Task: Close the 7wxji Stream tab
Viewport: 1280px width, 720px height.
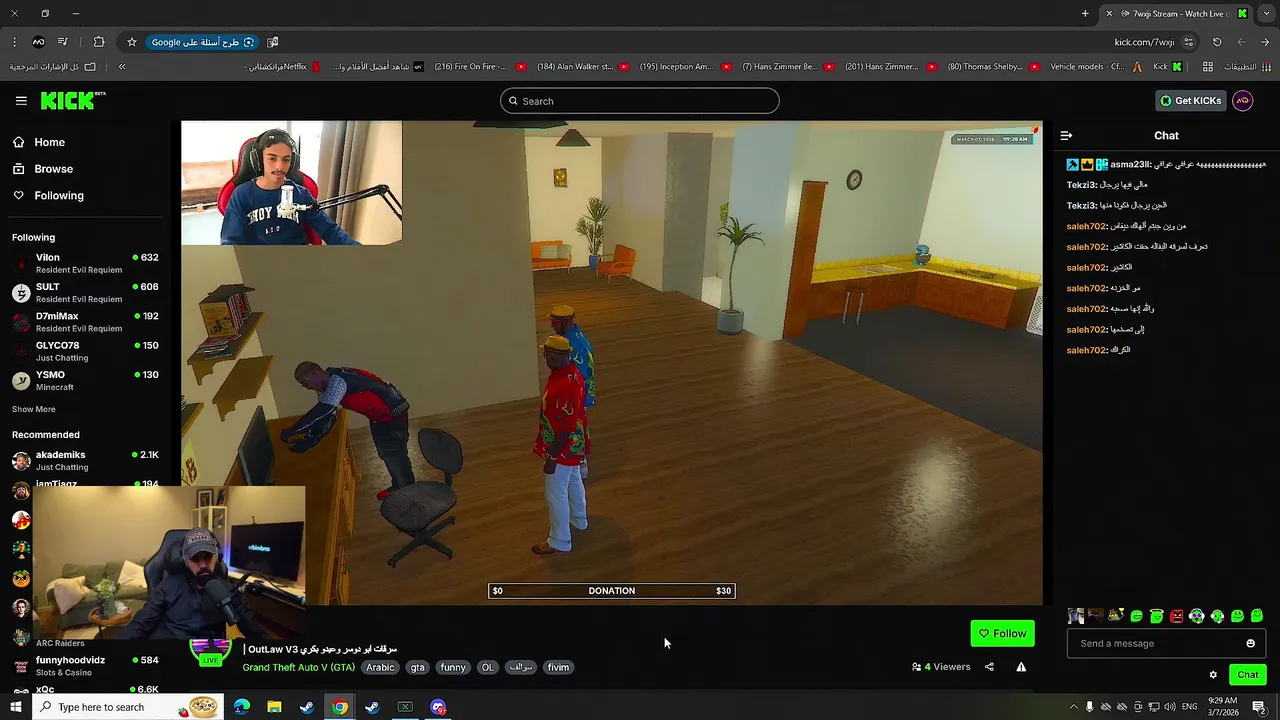Action: (1108, 13)
